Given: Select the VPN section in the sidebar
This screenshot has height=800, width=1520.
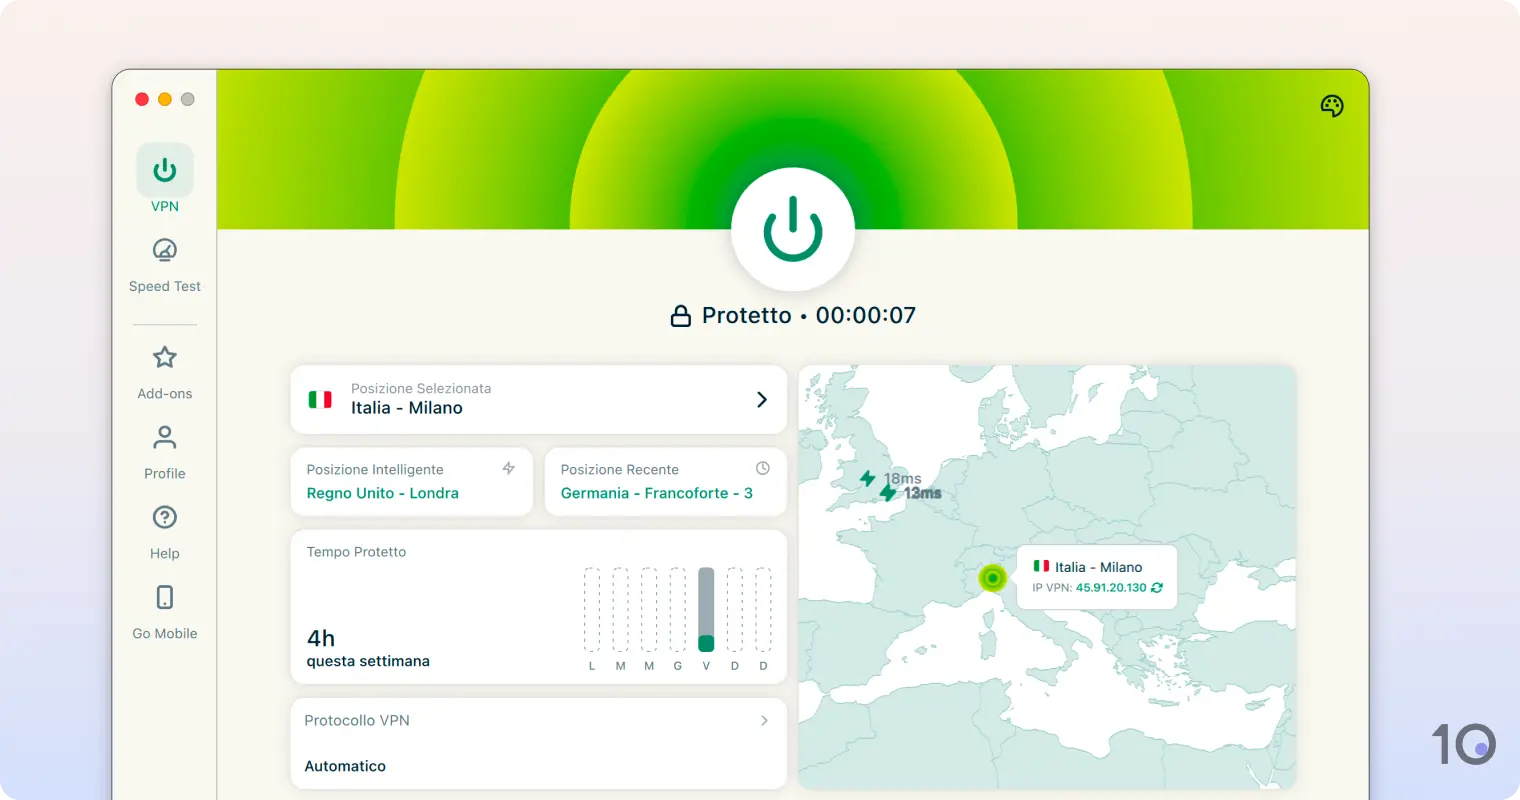Looking at the screenshot, I should [164, 180].
